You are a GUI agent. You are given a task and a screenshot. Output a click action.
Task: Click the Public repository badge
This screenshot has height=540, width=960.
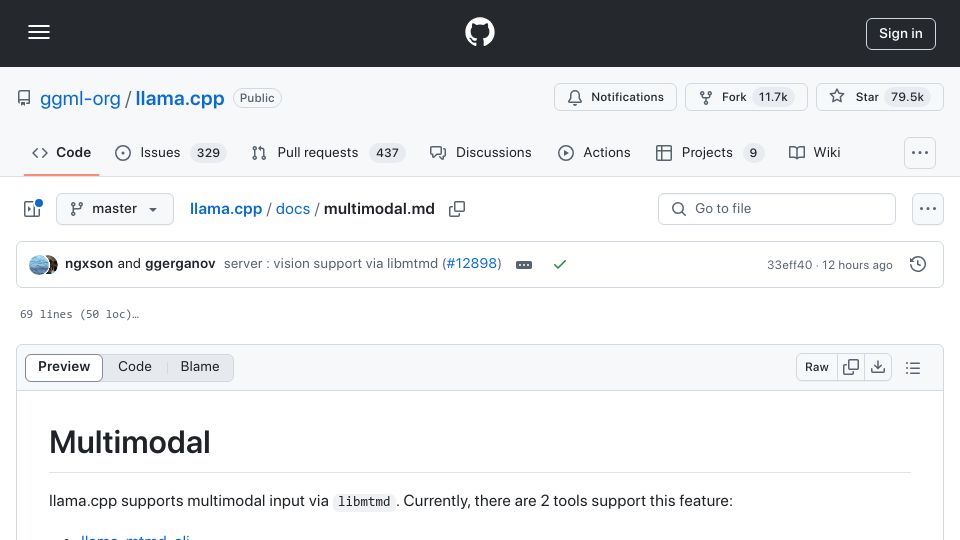pos(257,98)
